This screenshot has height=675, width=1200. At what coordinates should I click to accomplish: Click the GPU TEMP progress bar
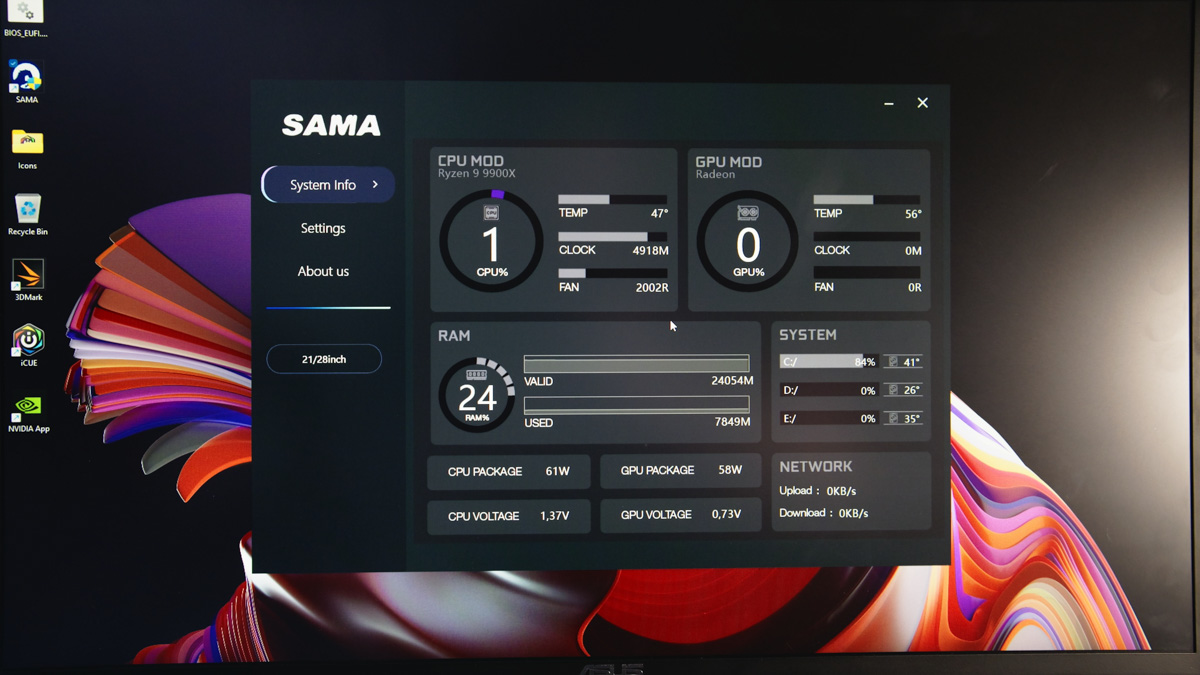[868, 200]
